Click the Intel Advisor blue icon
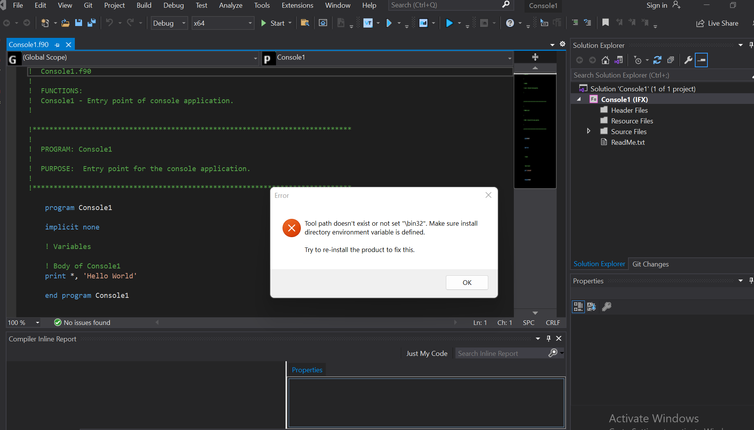 click(423, 23)
